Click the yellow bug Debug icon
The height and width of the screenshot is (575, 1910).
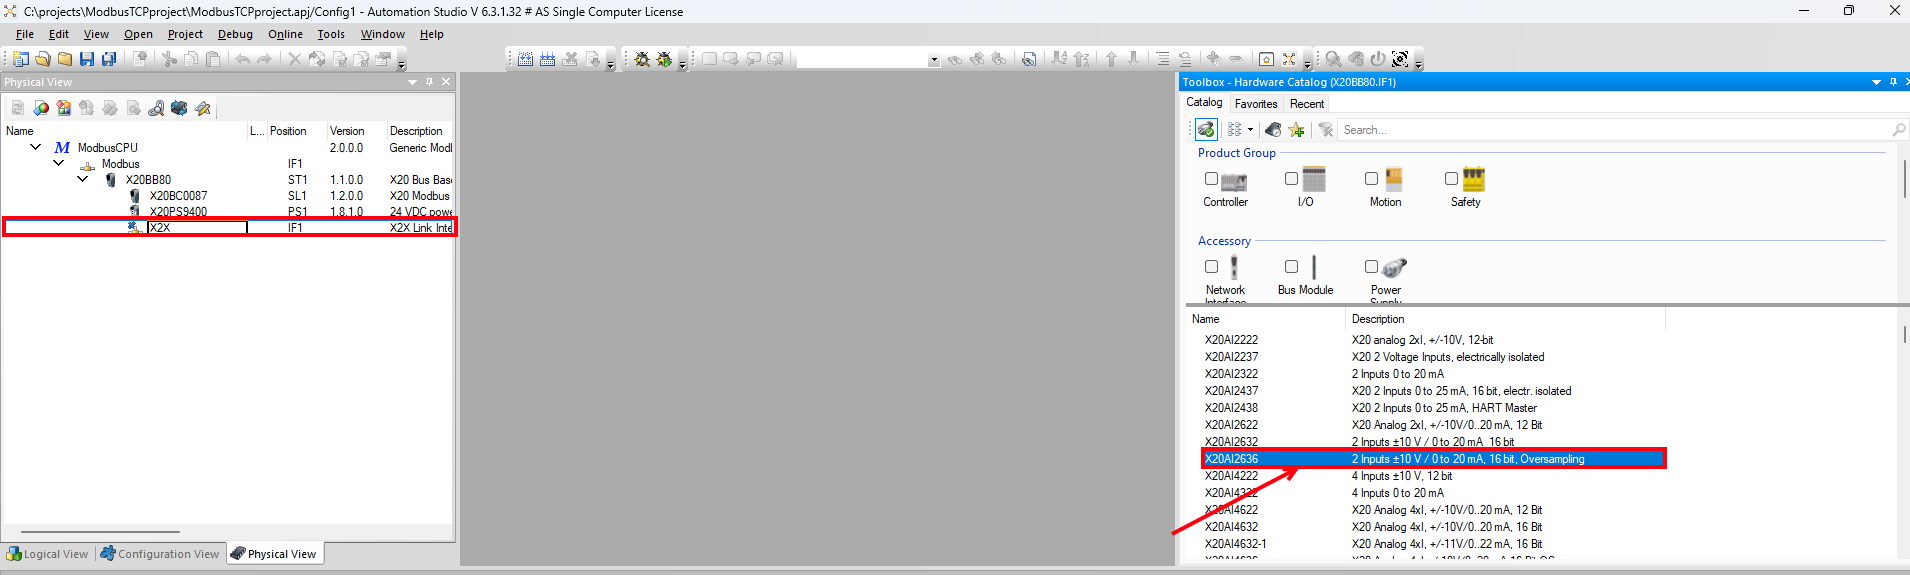[x=642, y=59]
